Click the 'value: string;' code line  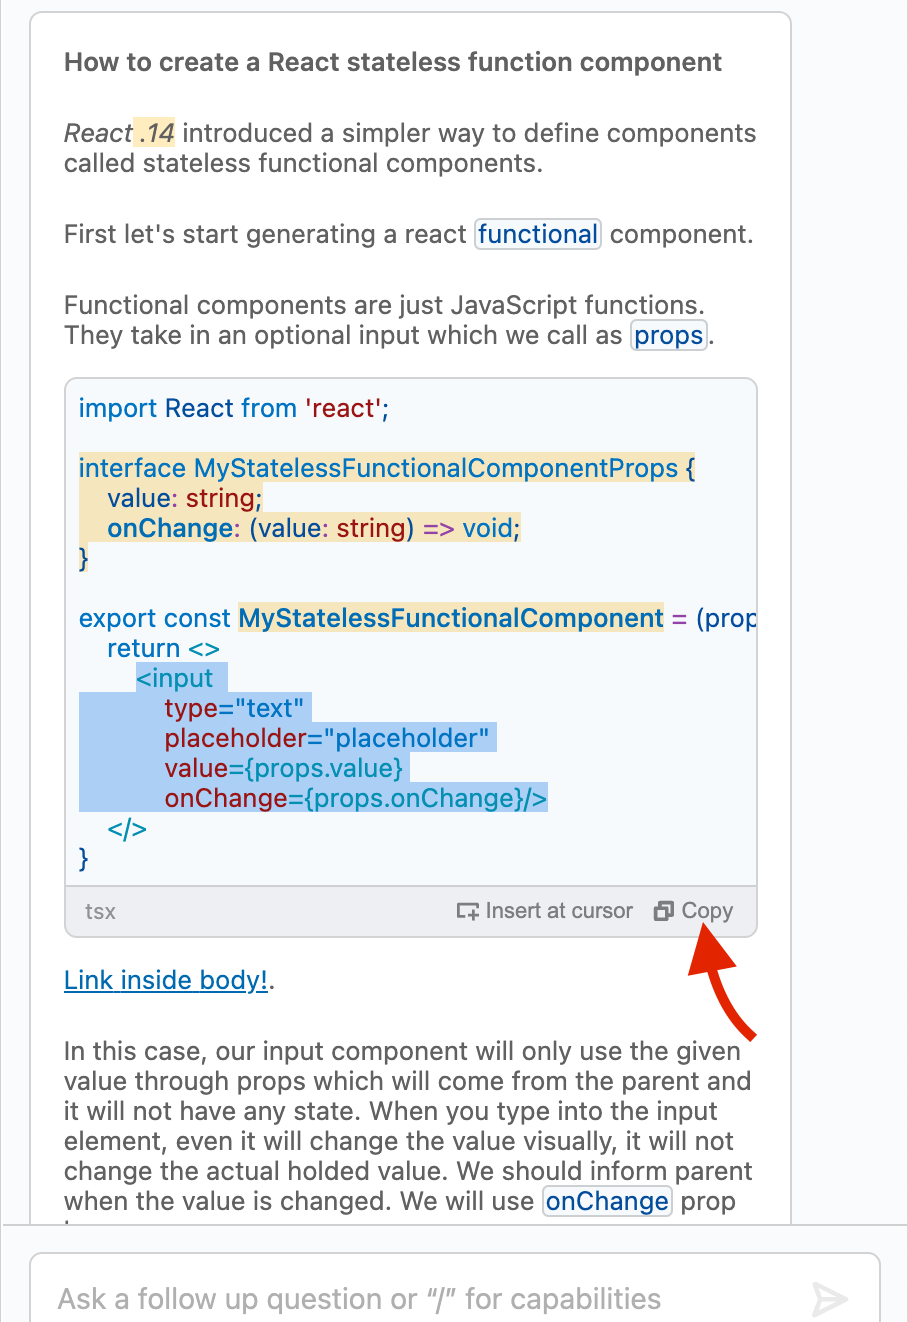185,498
